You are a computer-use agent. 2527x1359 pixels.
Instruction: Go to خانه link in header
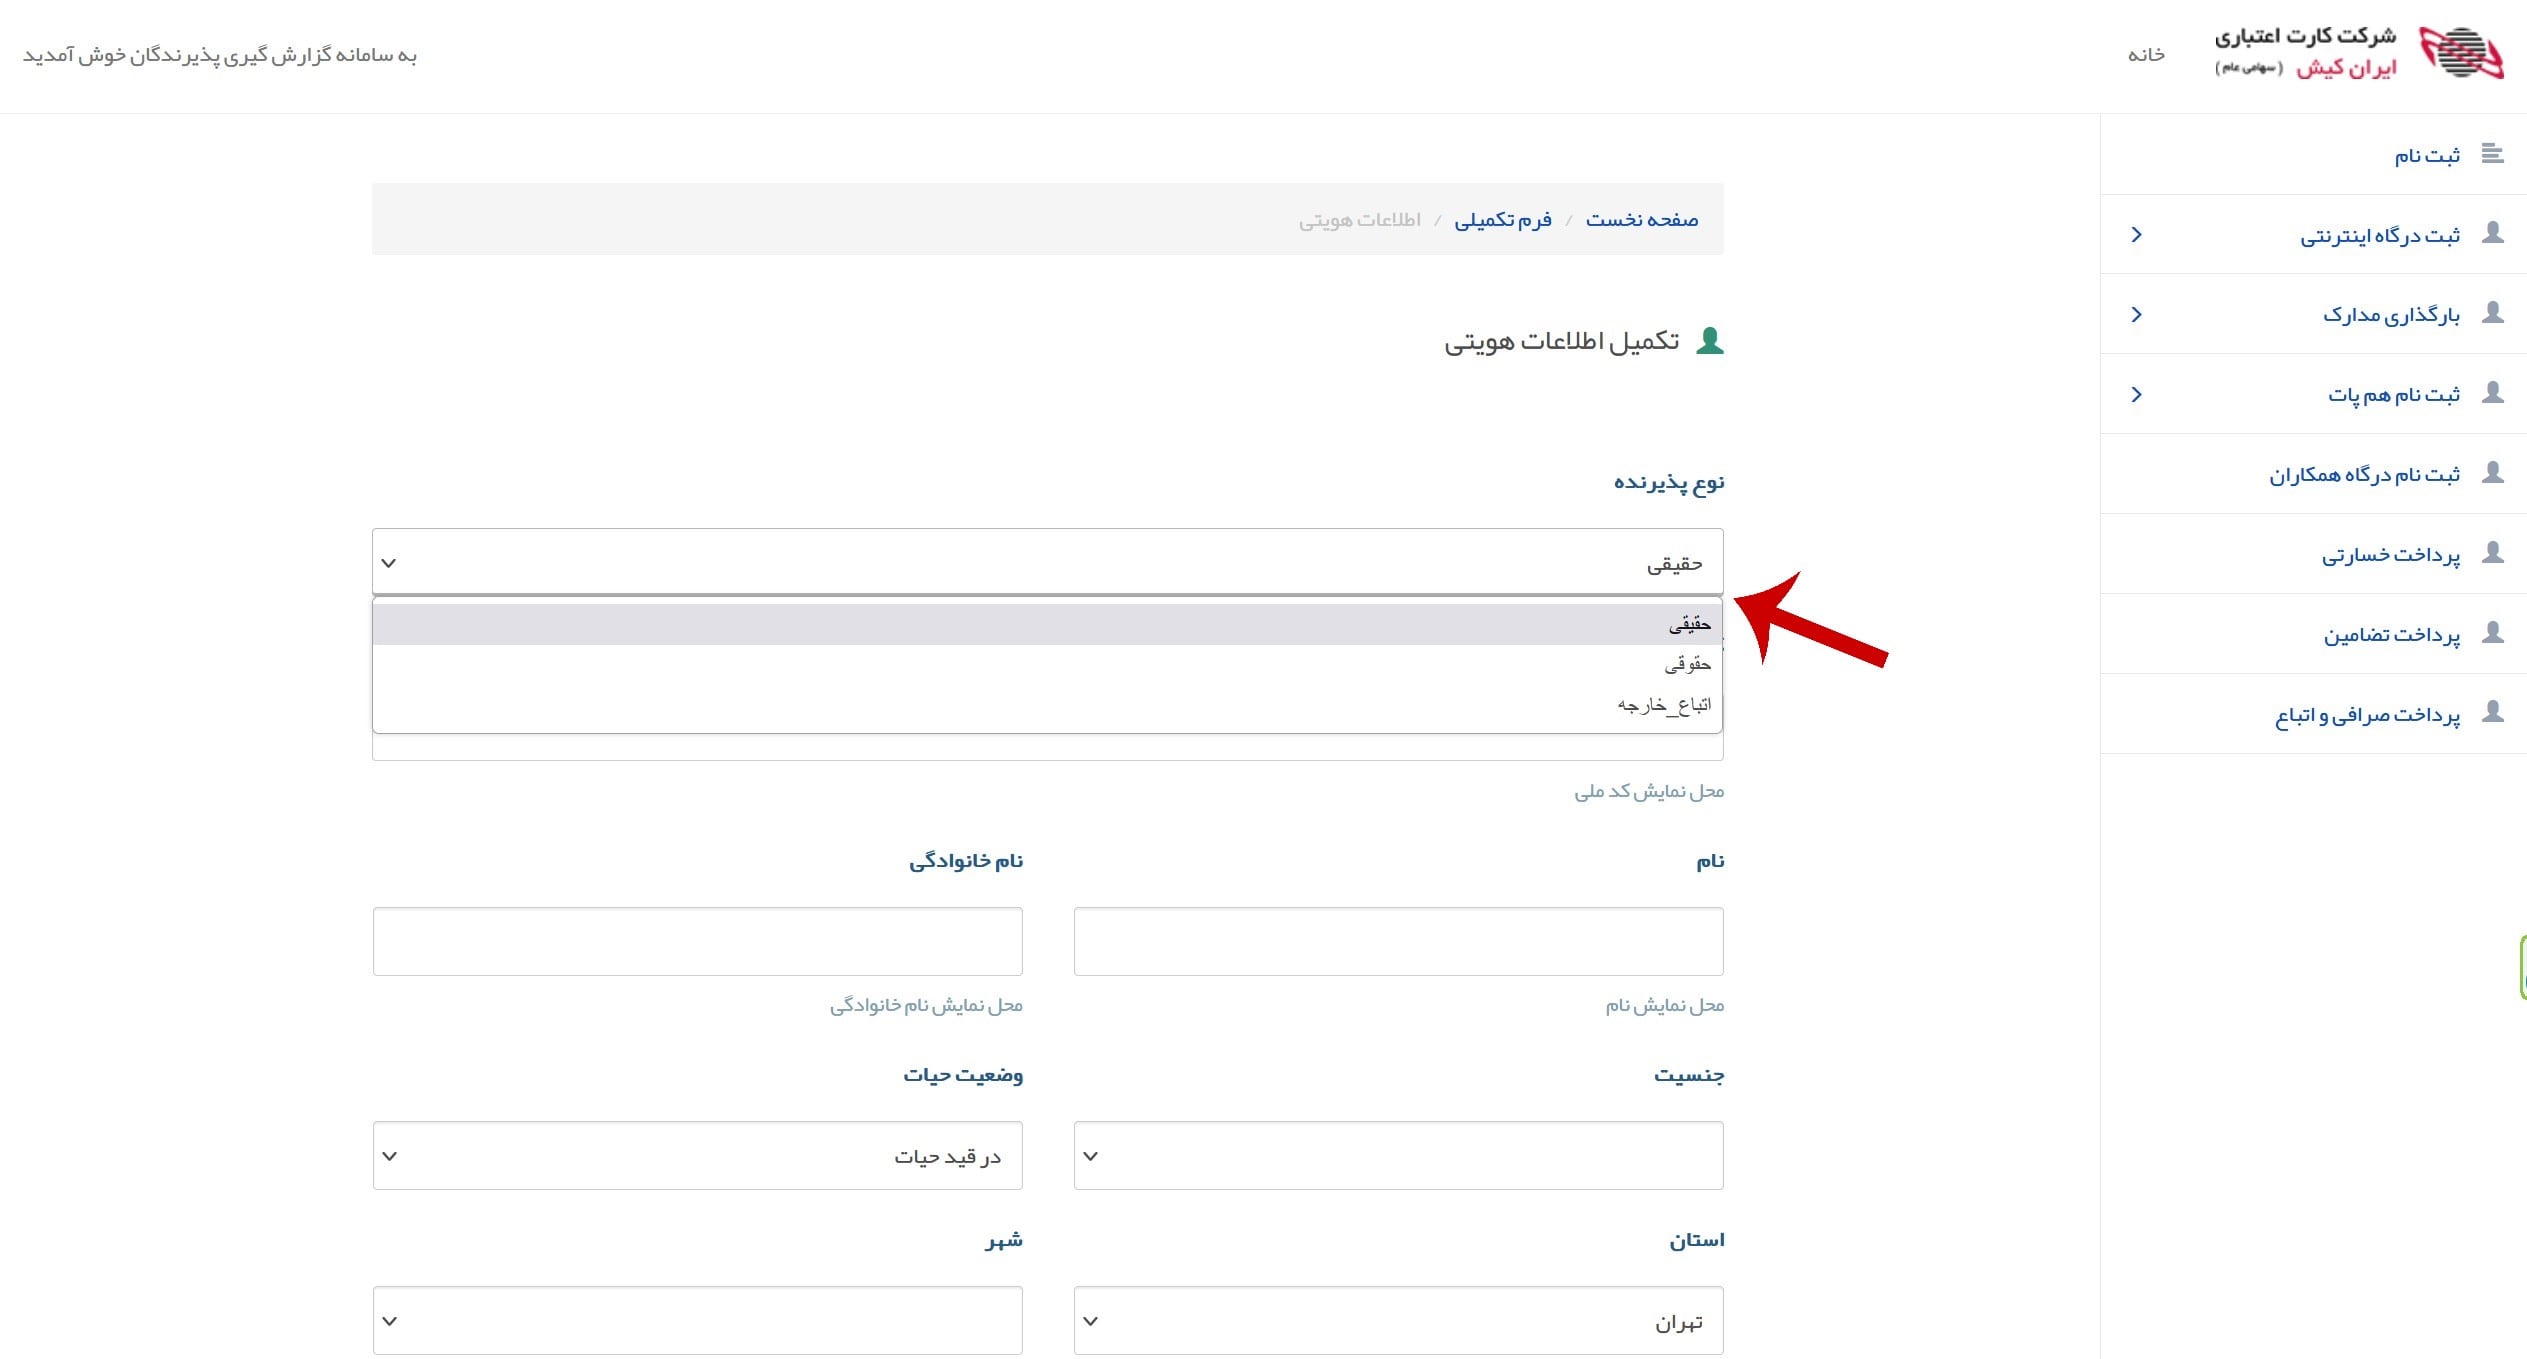[2146, 54]
